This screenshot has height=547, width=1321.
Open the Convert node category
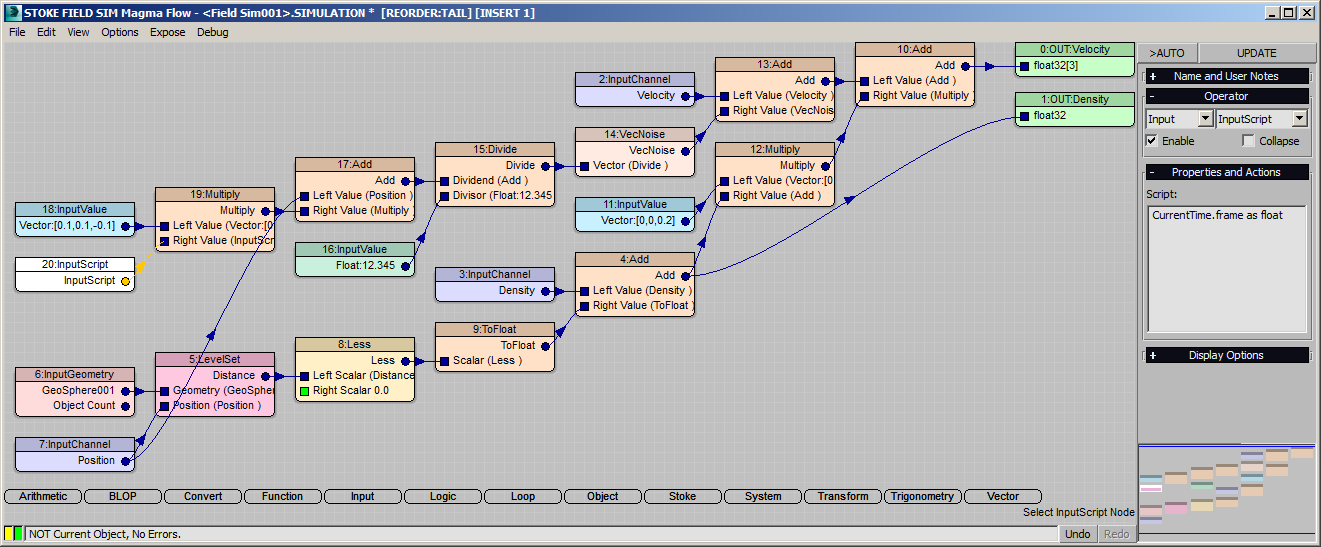pyautogui.click(x=203, y=496)
